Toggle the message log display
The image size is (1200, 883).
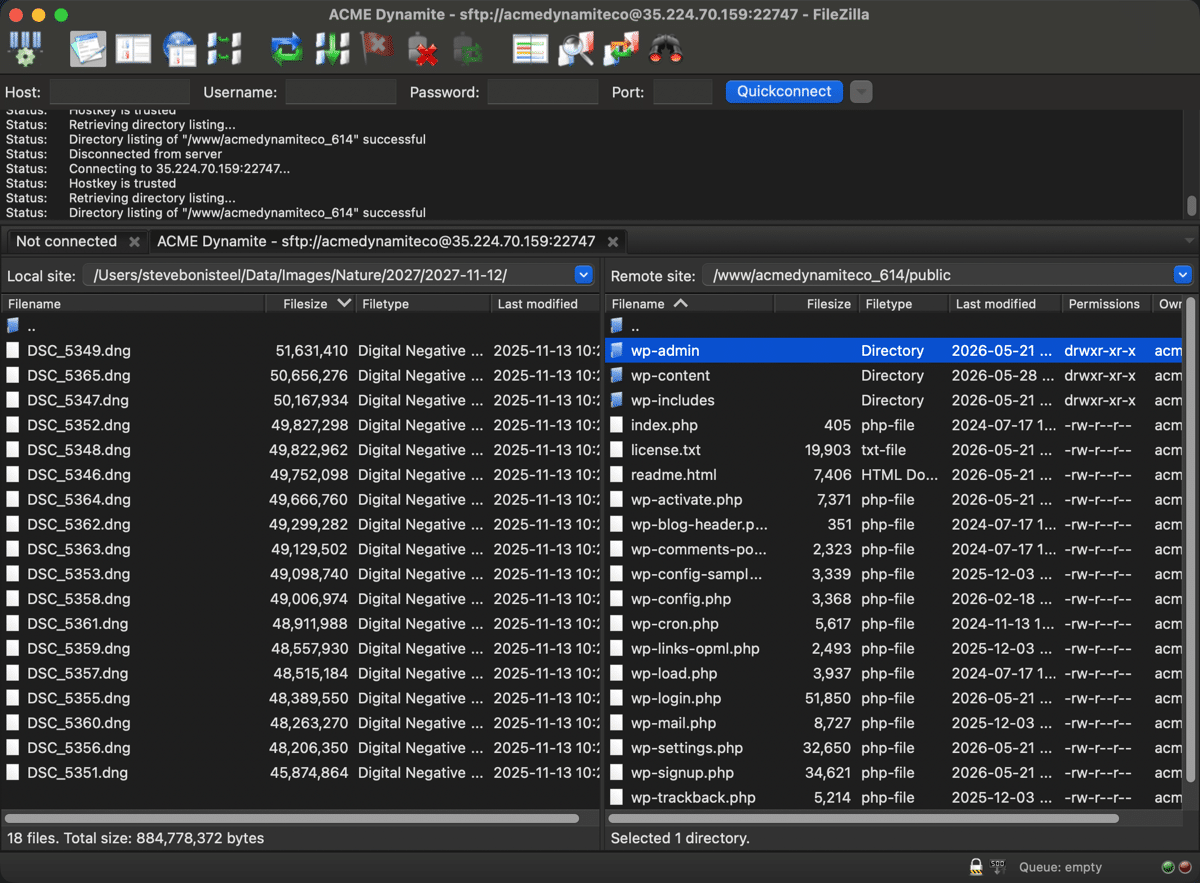click(88, 48)
